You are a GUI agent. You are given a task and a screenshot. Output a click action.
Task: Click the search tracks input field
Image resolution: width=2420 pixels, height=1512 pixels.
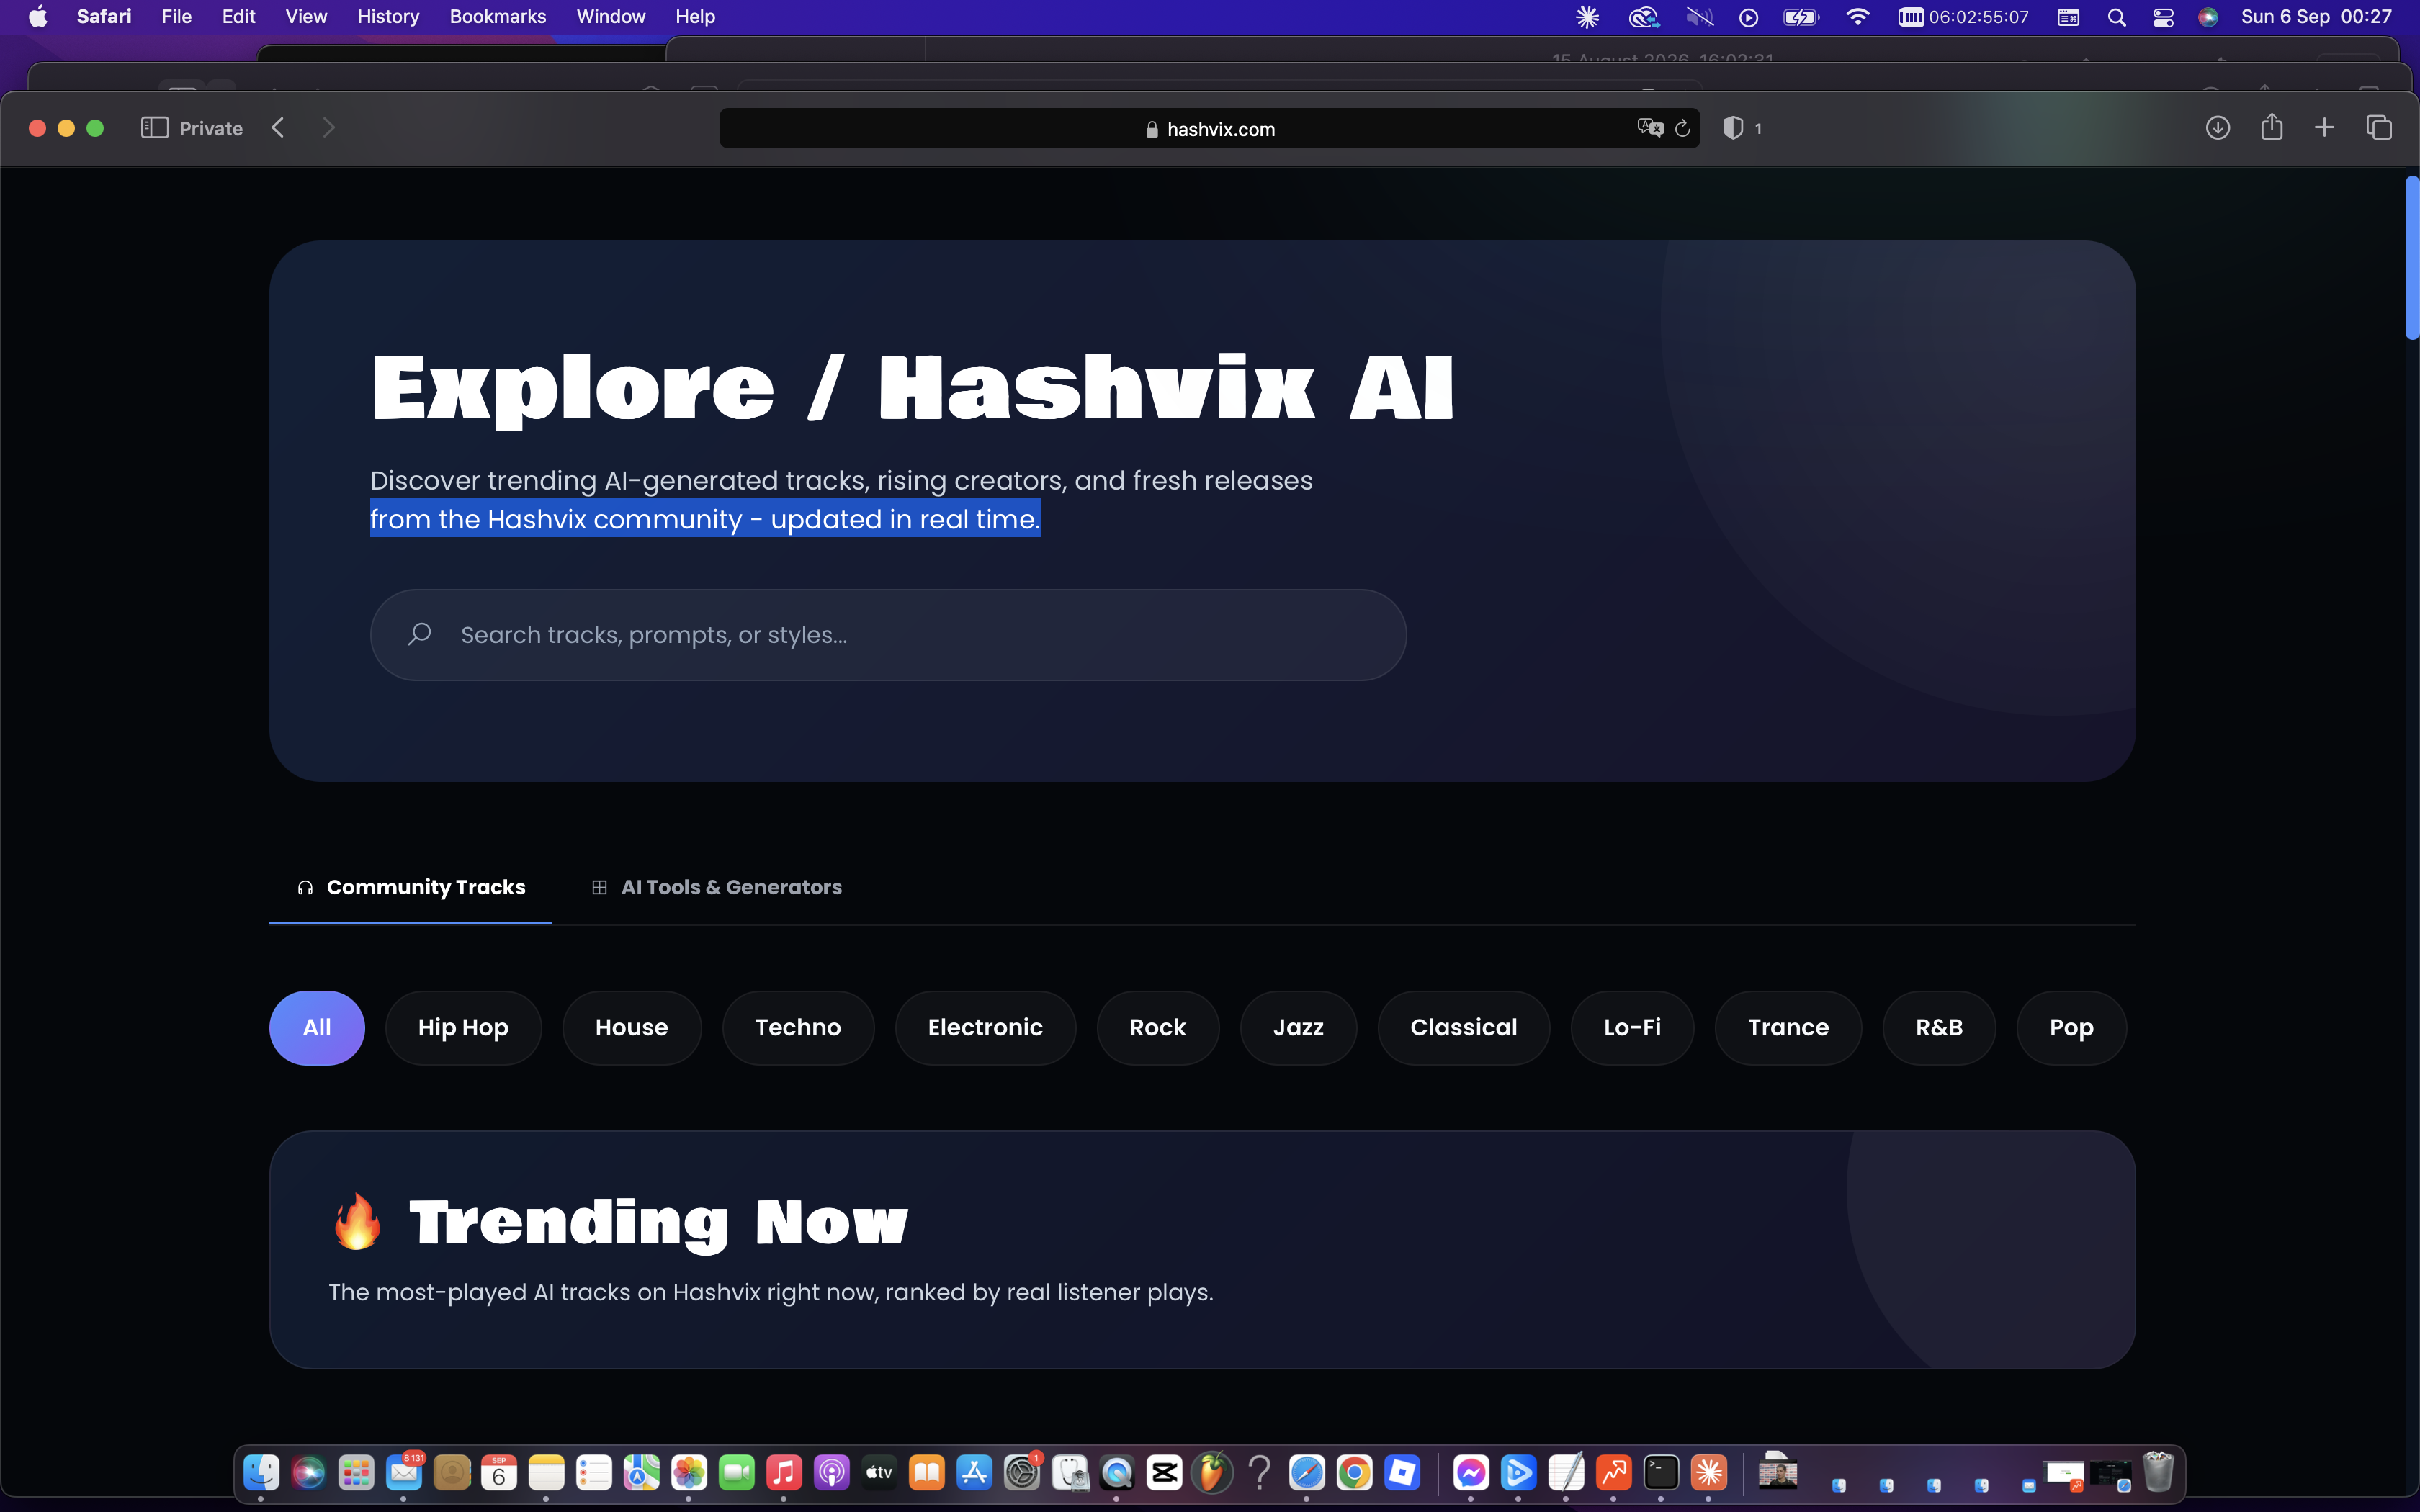[x=888, y=635]
